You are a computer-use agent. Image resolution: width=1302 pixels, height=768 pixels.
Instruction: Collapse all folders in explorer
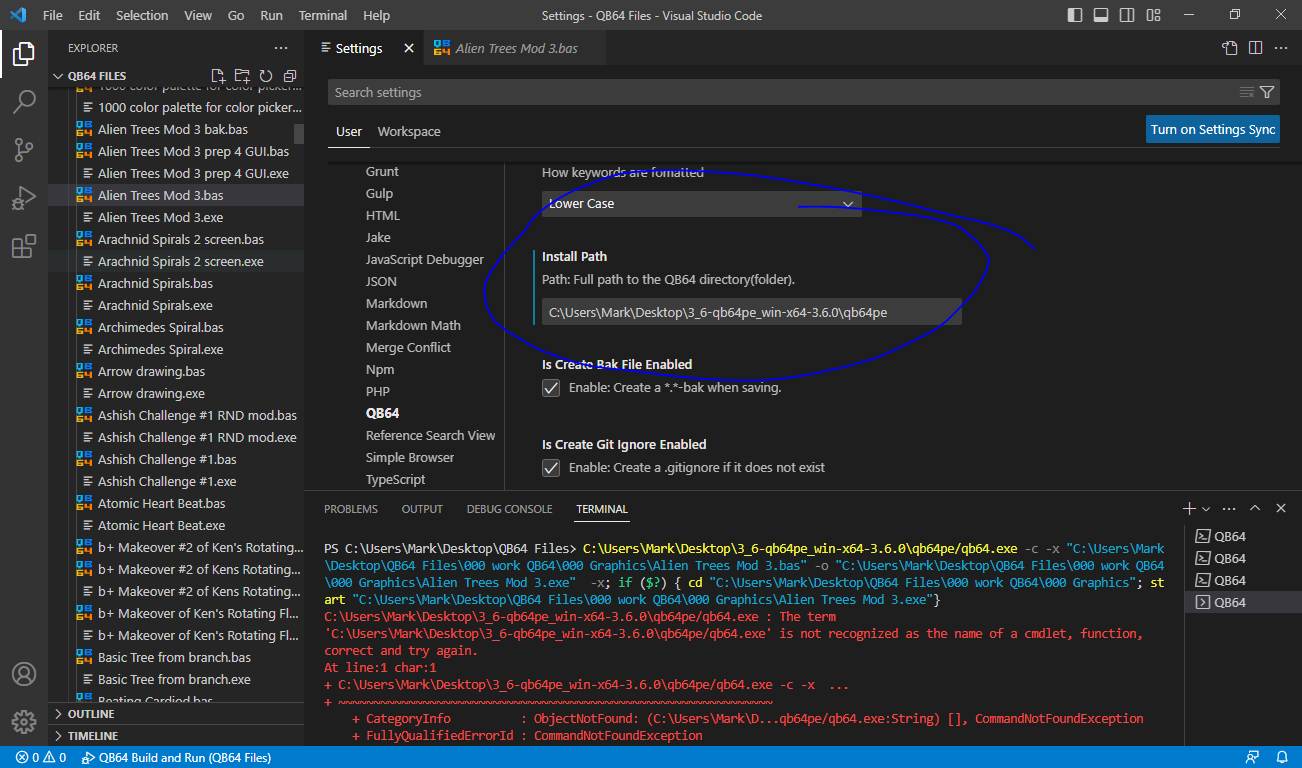(x=290, y=76)
